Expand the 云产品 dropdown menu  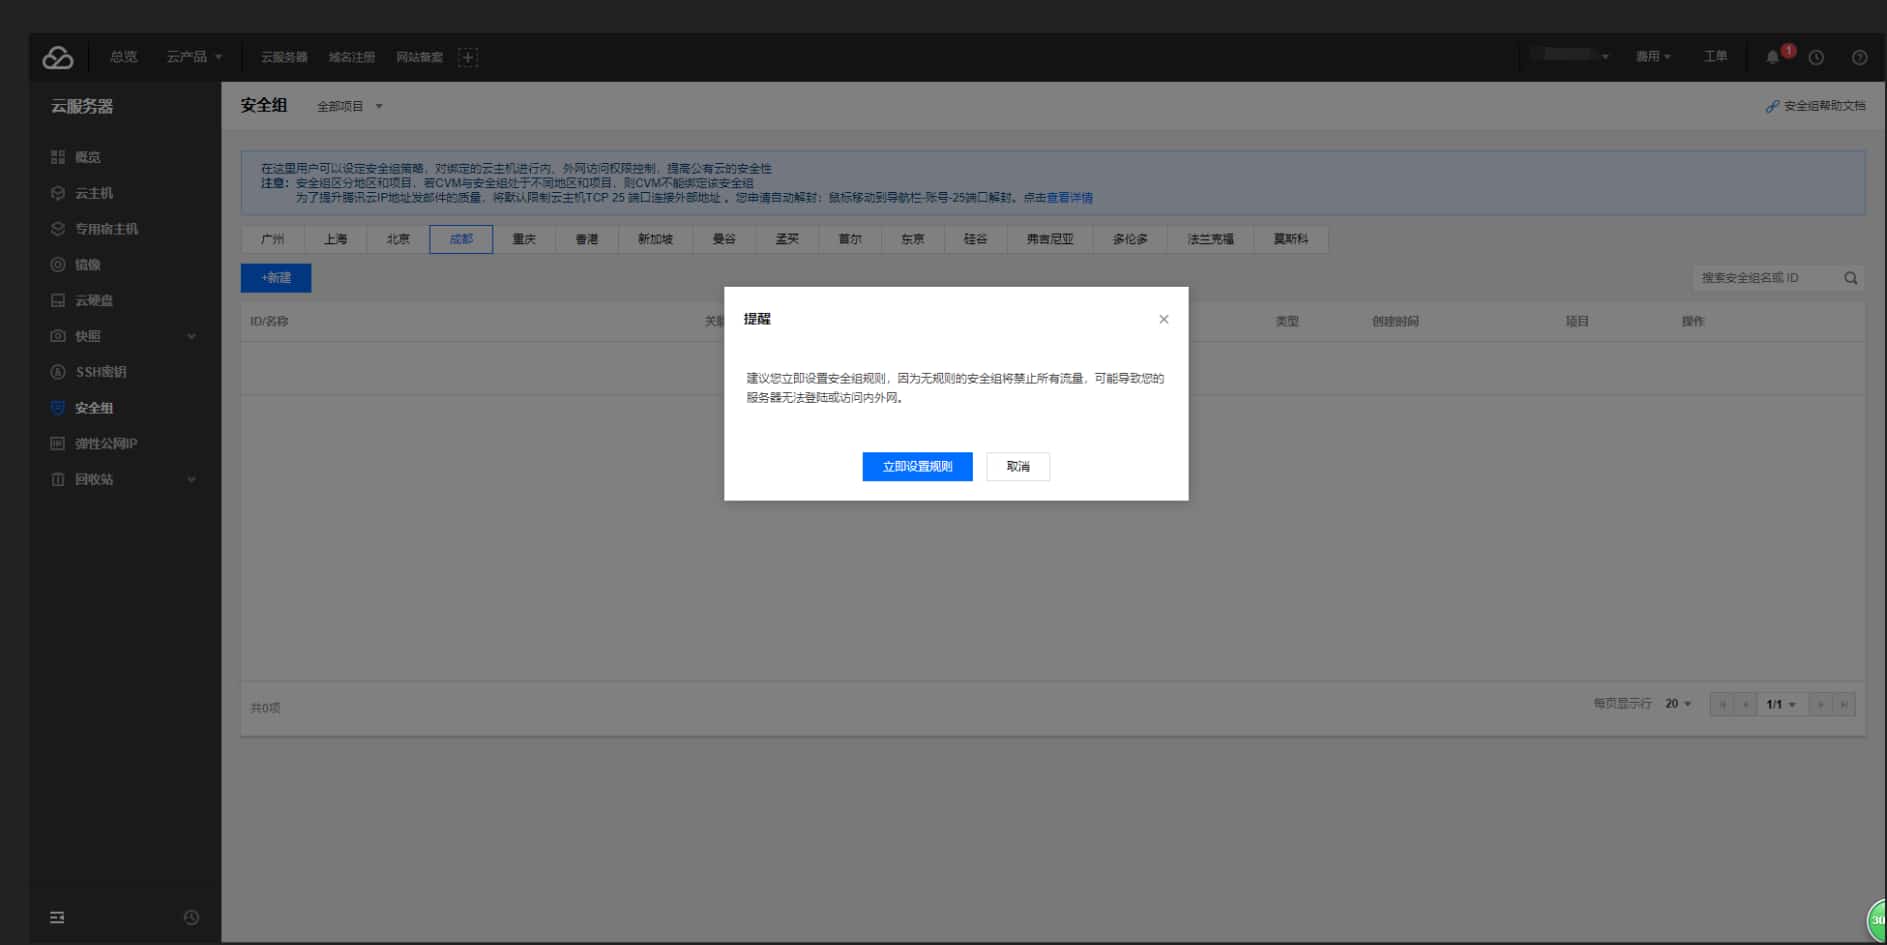(194, 57)
